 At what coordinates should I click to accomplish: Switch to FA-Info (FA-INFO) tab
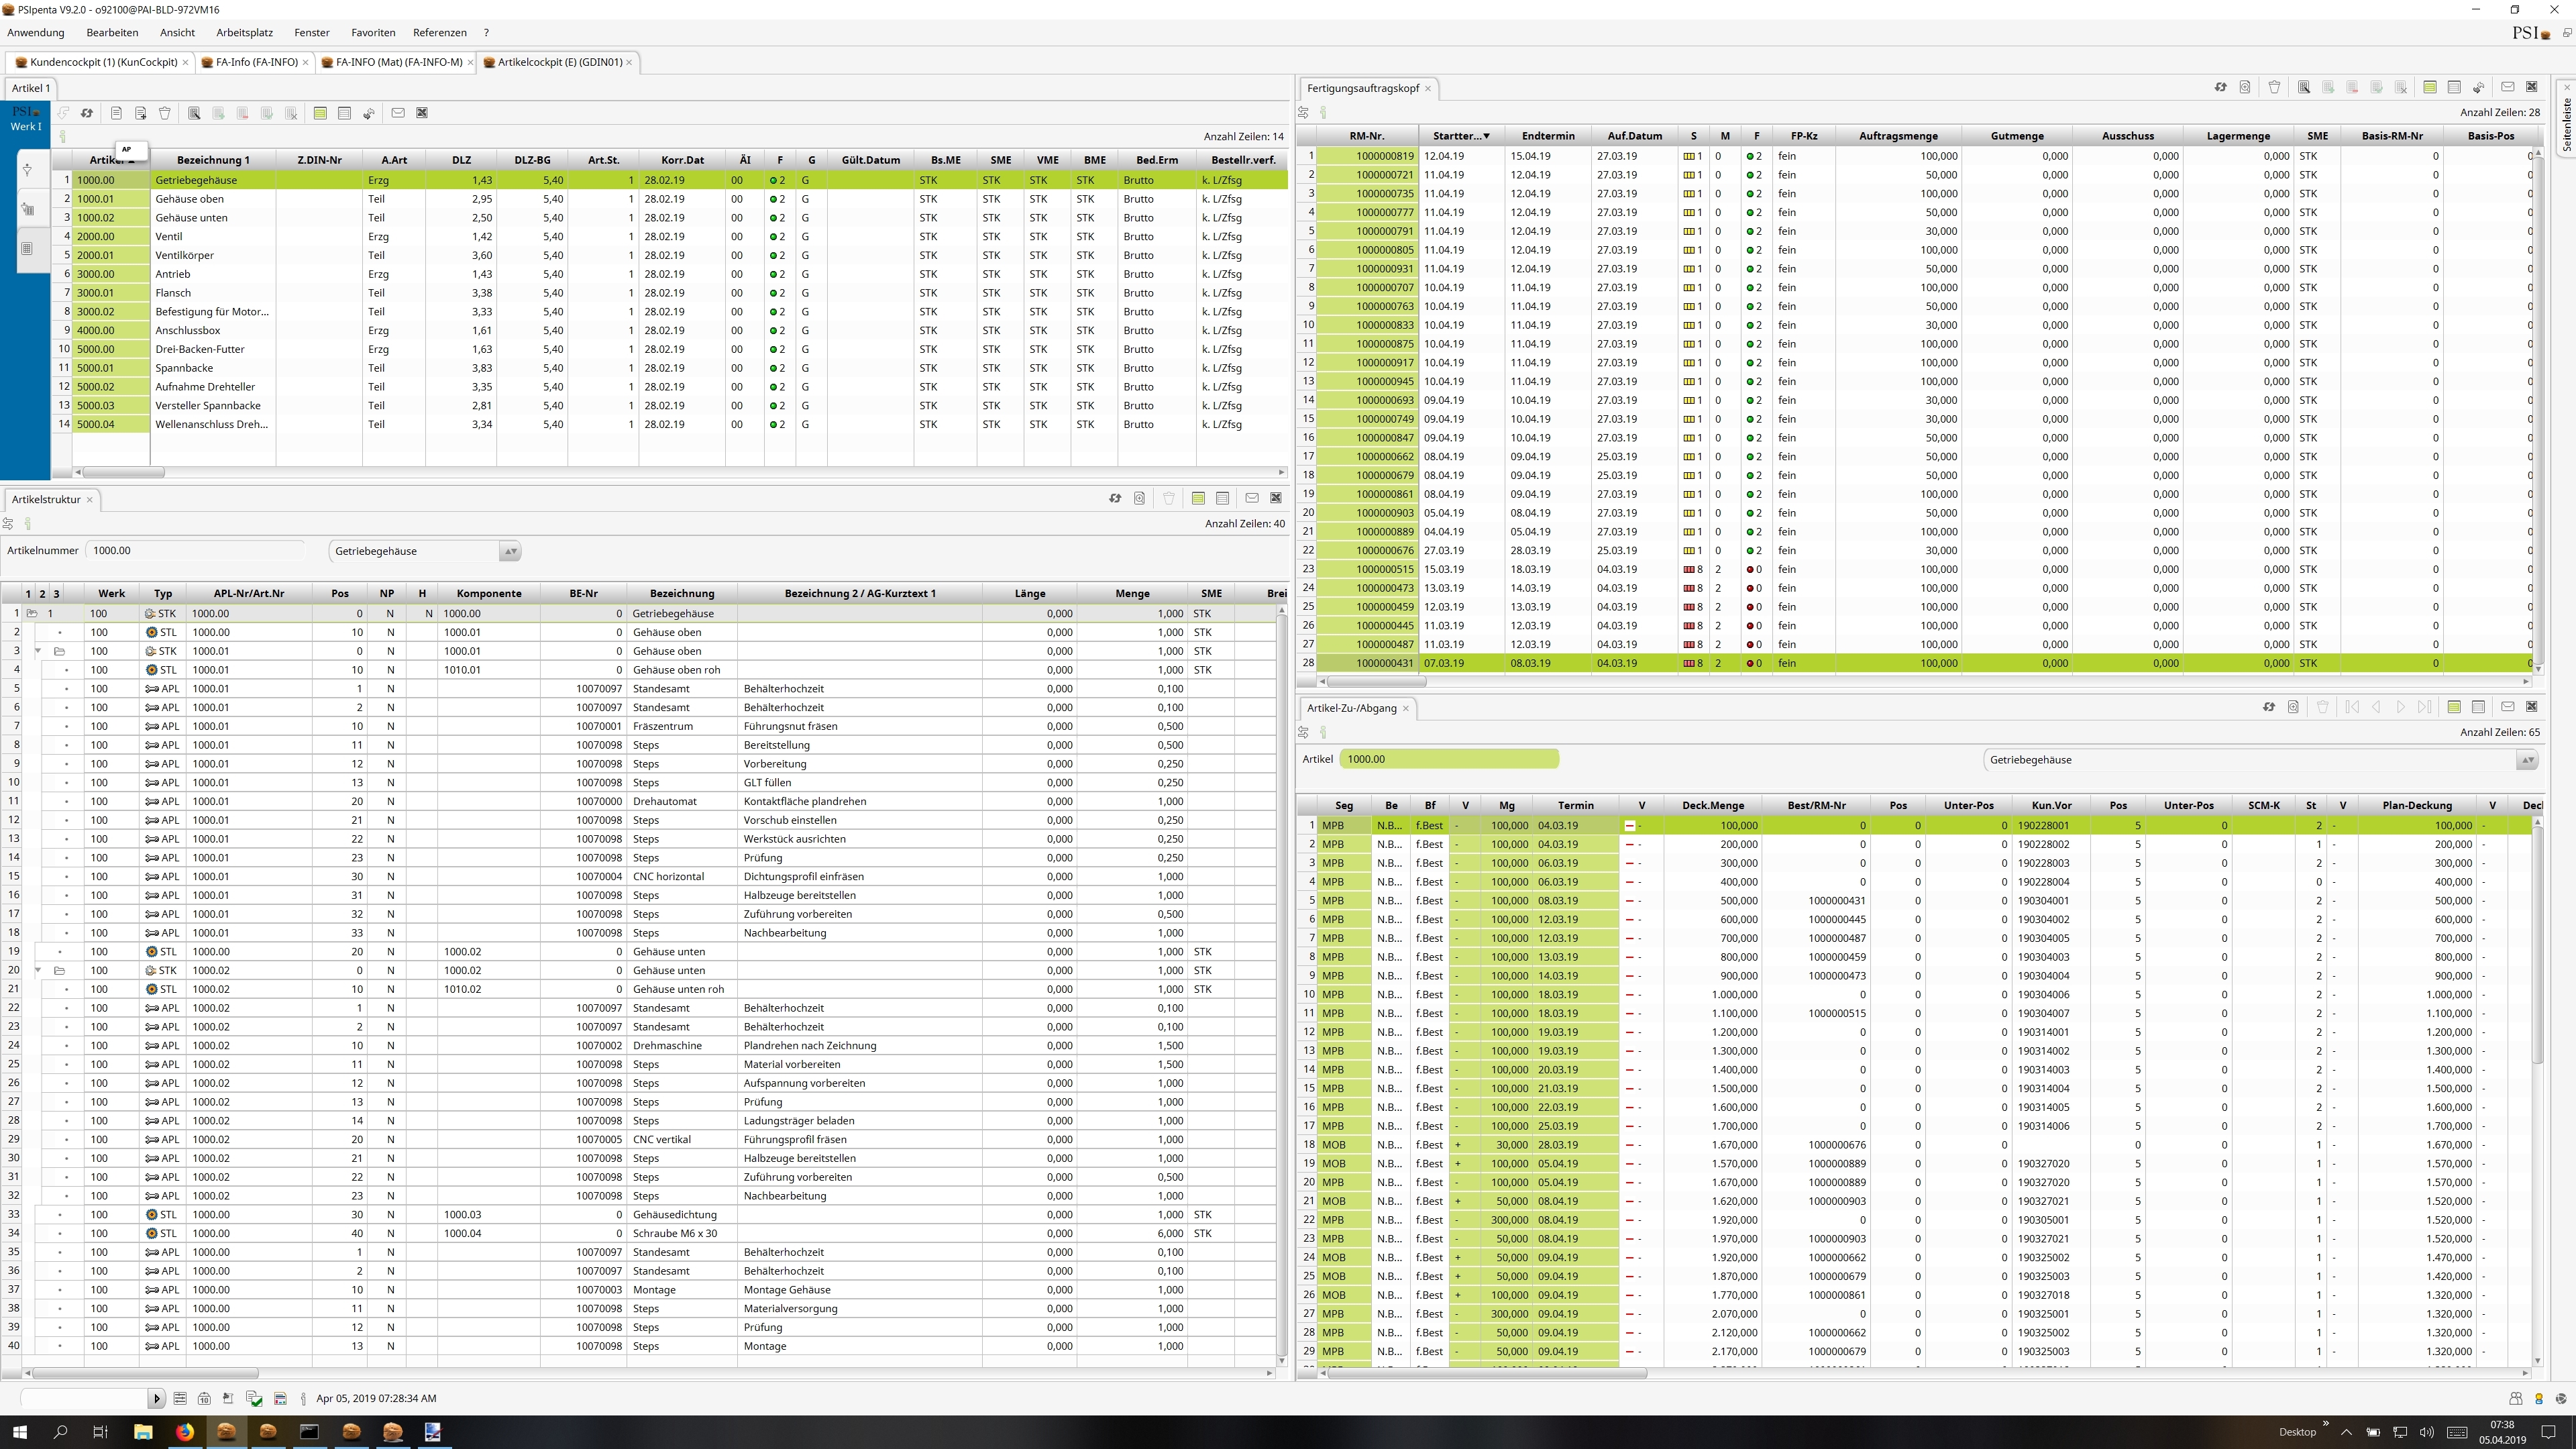256,62
